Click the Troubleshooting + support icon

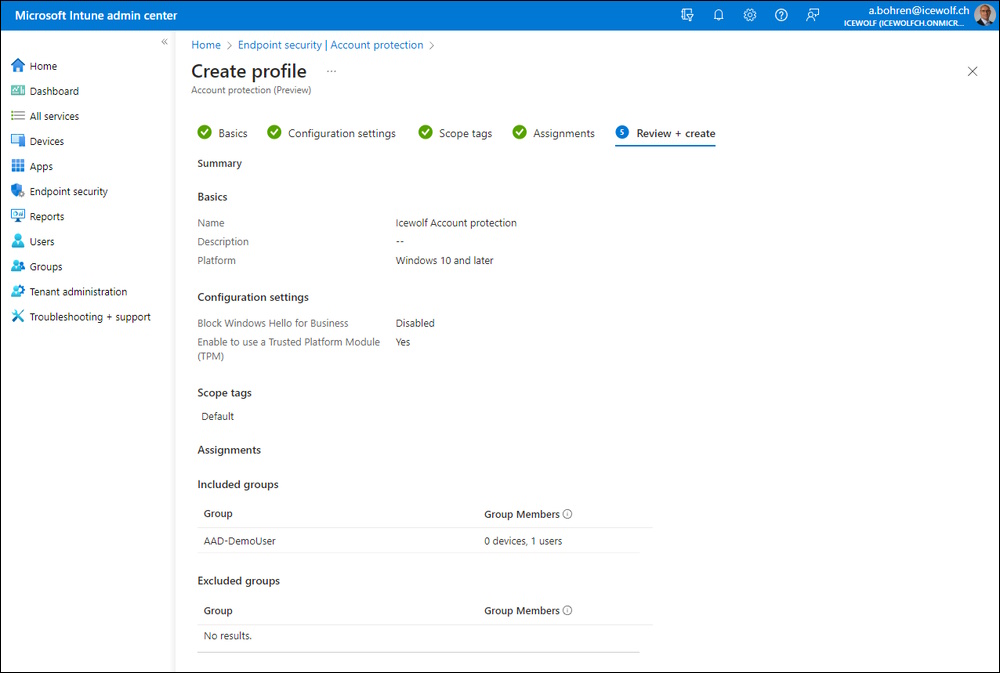click(x=18, y=316)
